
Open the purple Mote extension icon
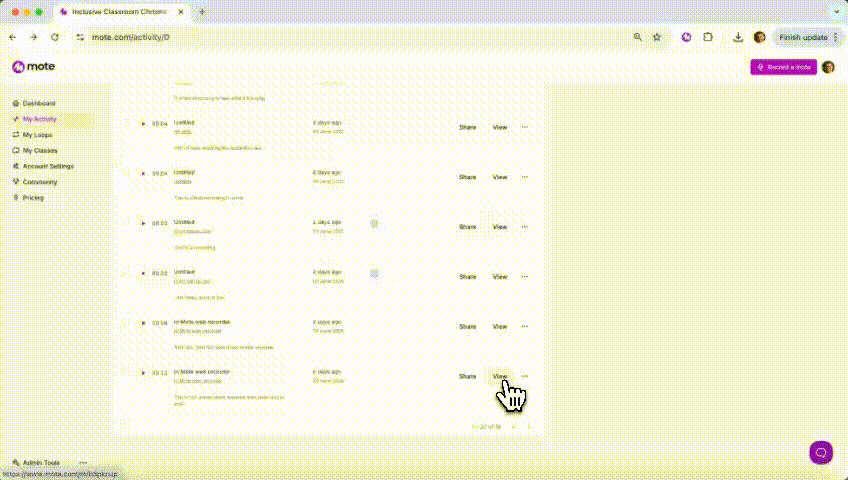click(x=686, y=37)
